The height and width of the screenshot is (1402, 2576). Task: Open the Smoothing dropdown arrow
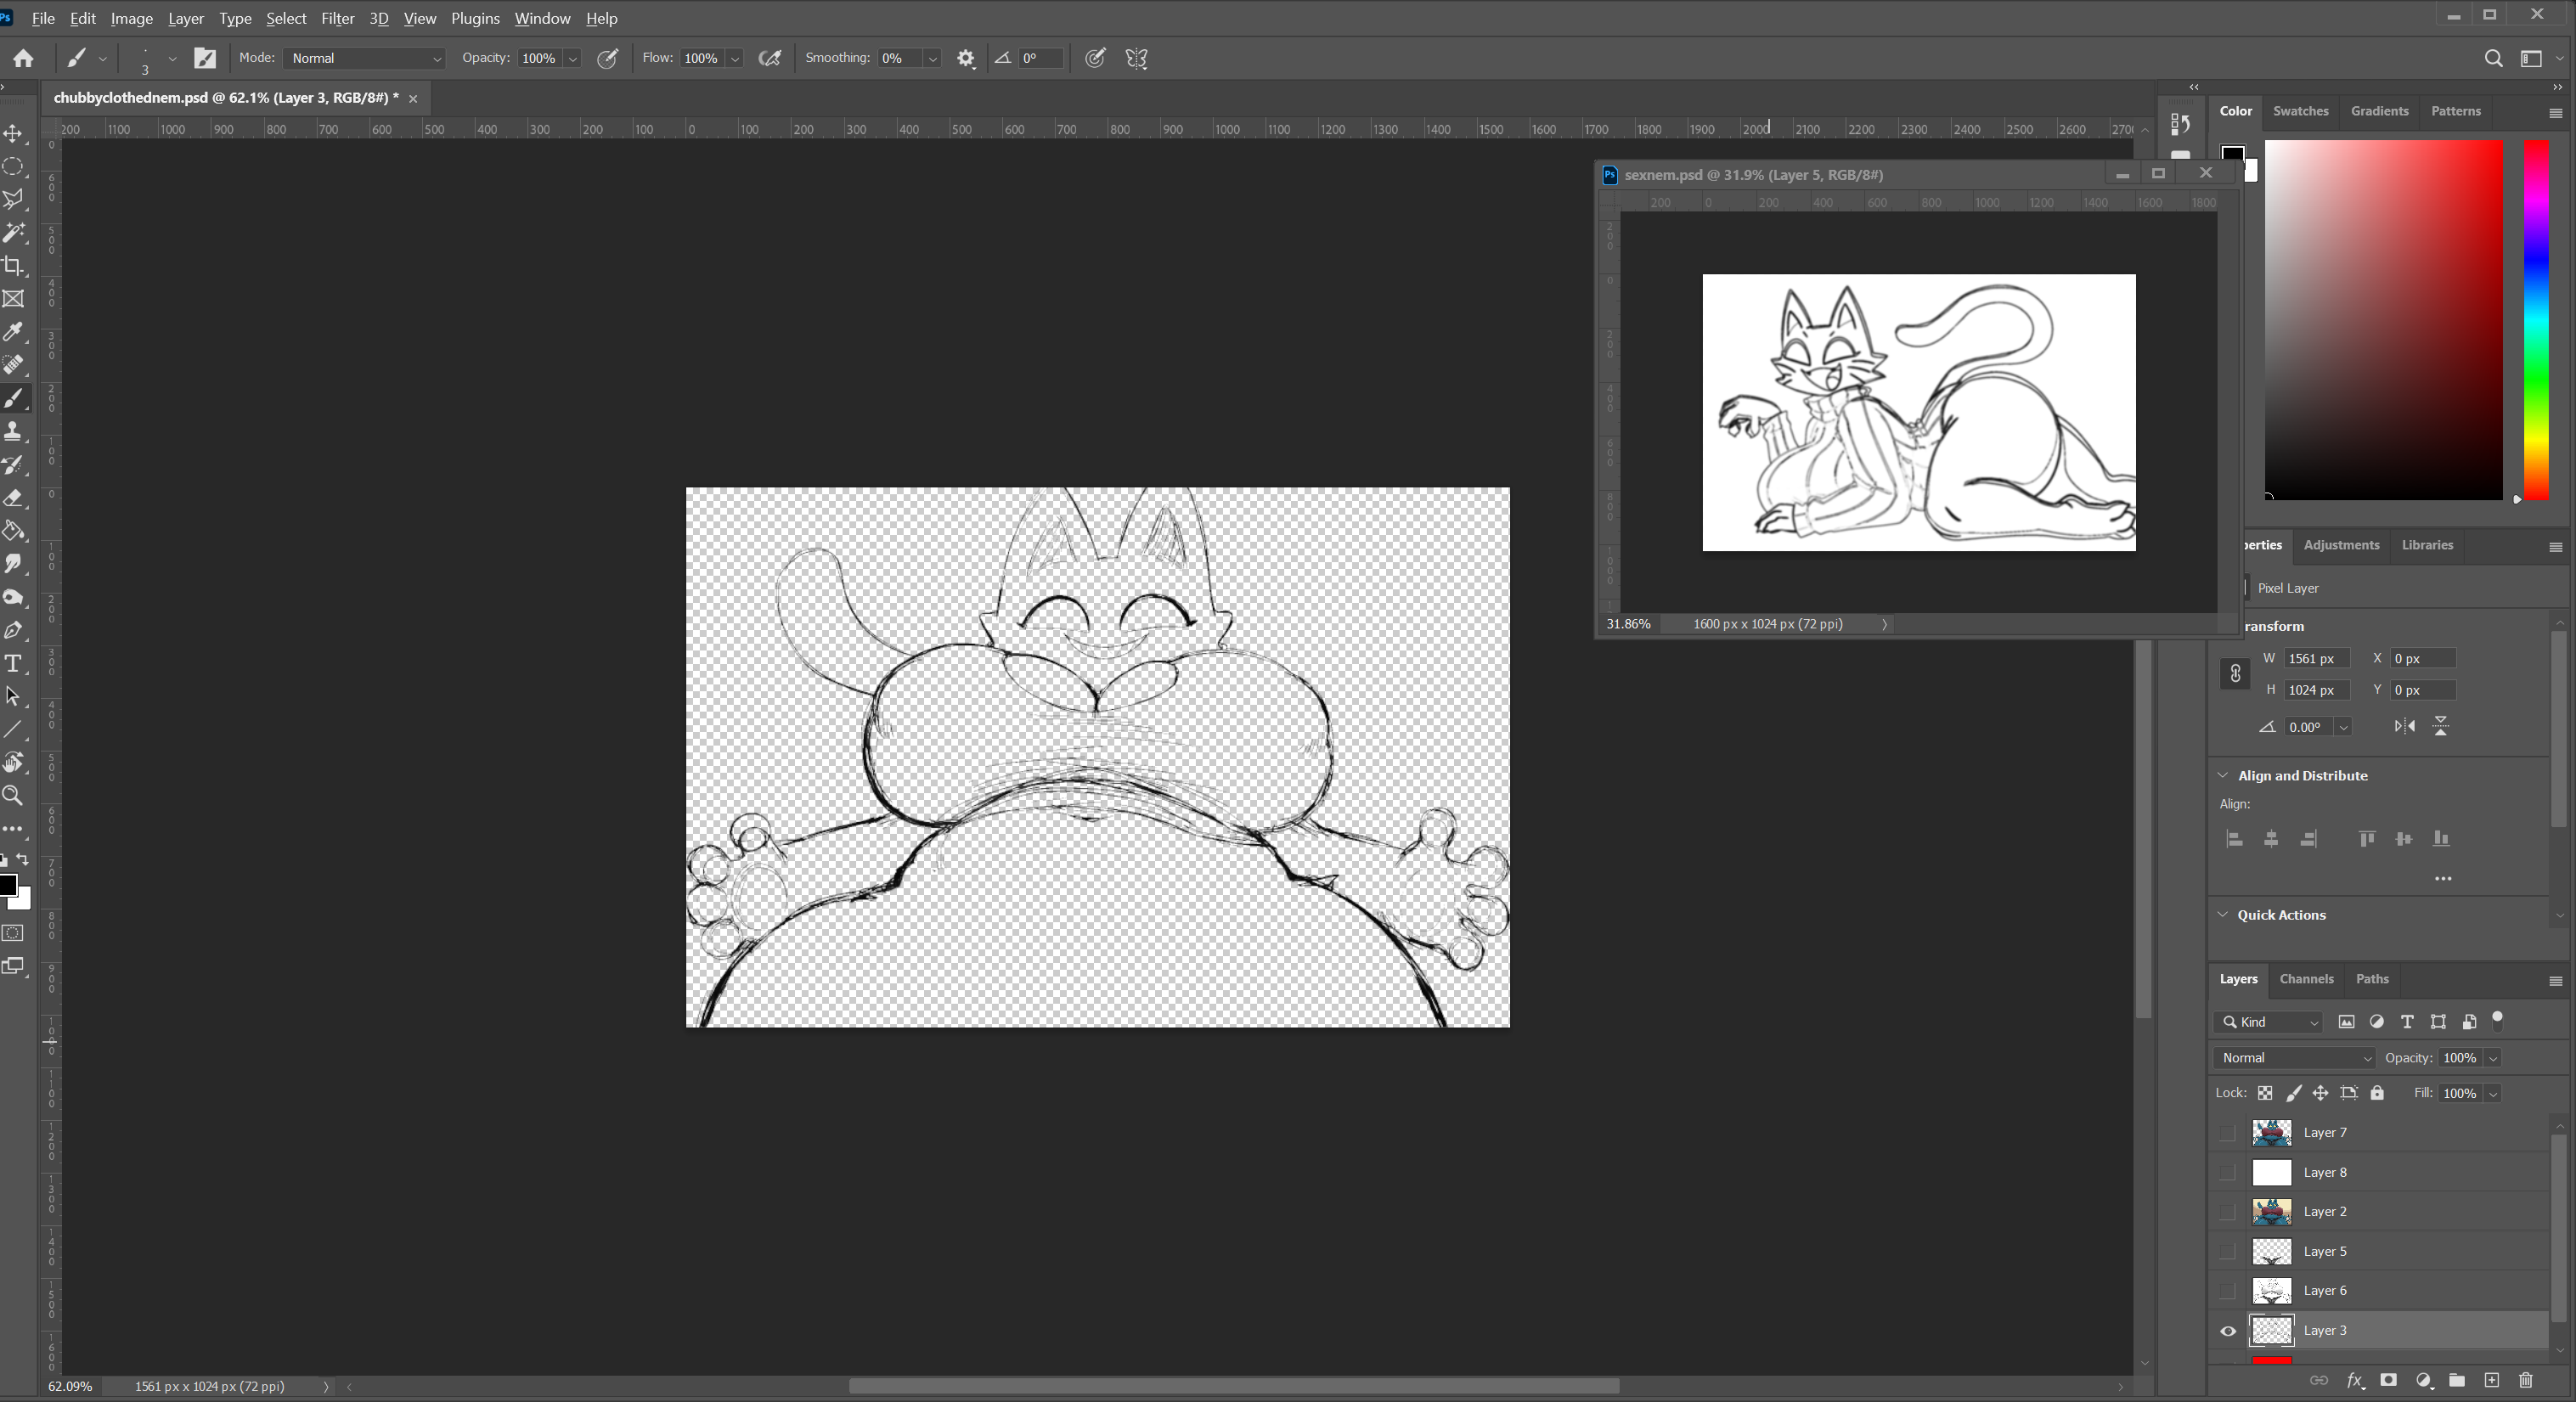click(x=932, y=59)
